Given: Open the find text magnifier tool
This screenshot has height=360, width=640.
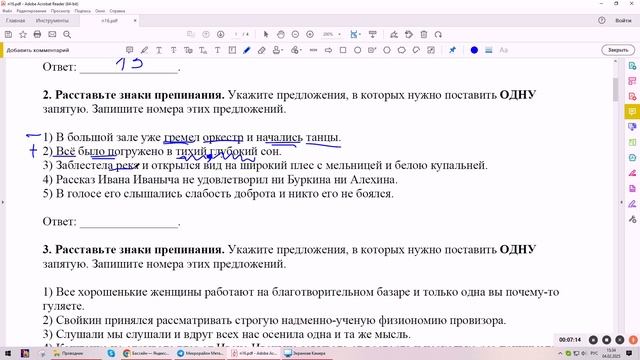Looking at the screenshot, I should coord(67,35).
